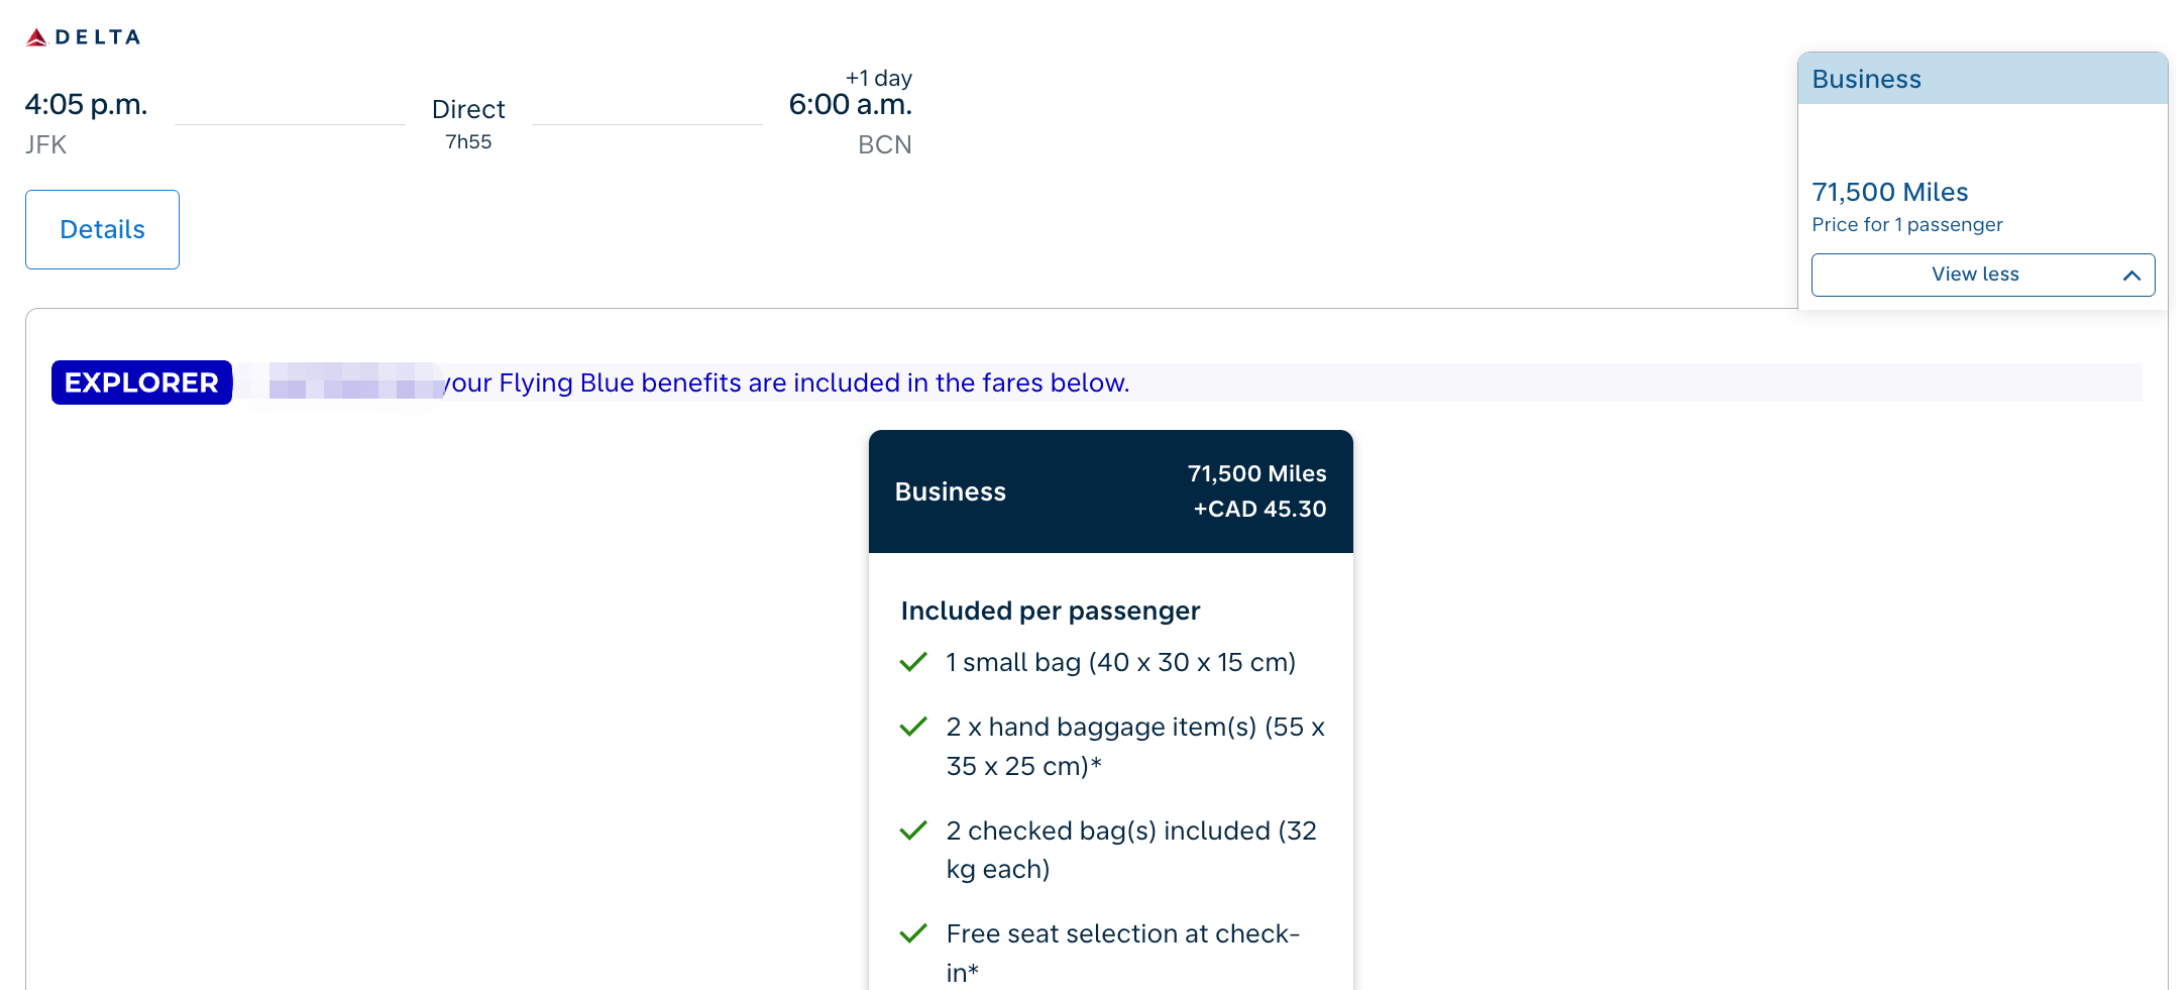This screenshot has width=2176, height=990.
Task: Select the Business fare card header
Action: (x=1110, y=491)
